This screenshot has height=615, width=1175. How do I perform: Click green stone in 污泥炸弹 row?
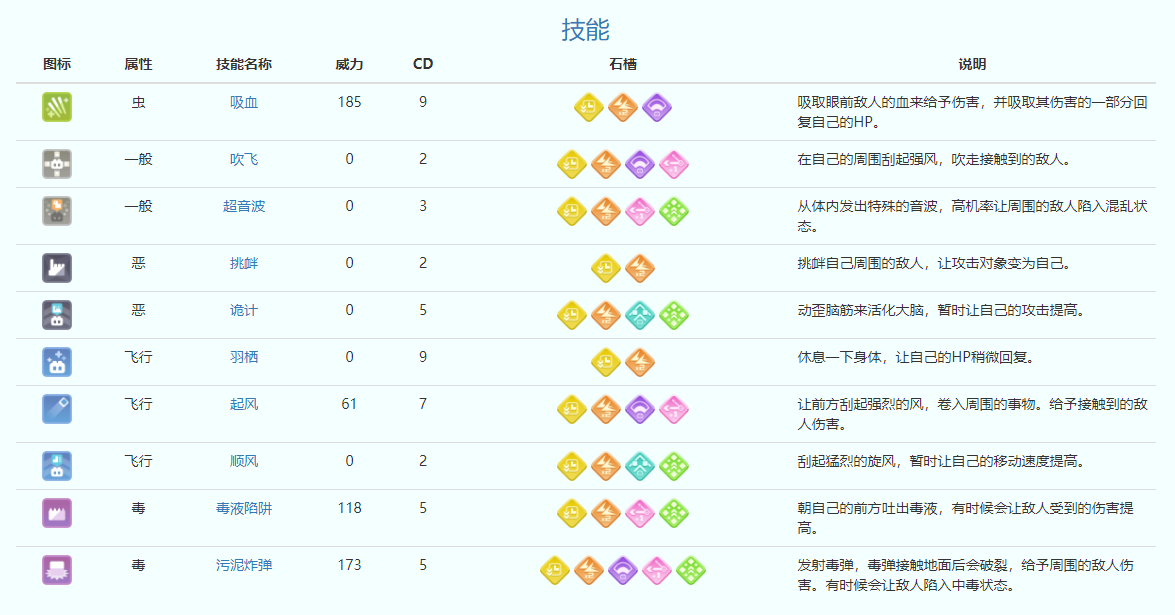(691, 570)
